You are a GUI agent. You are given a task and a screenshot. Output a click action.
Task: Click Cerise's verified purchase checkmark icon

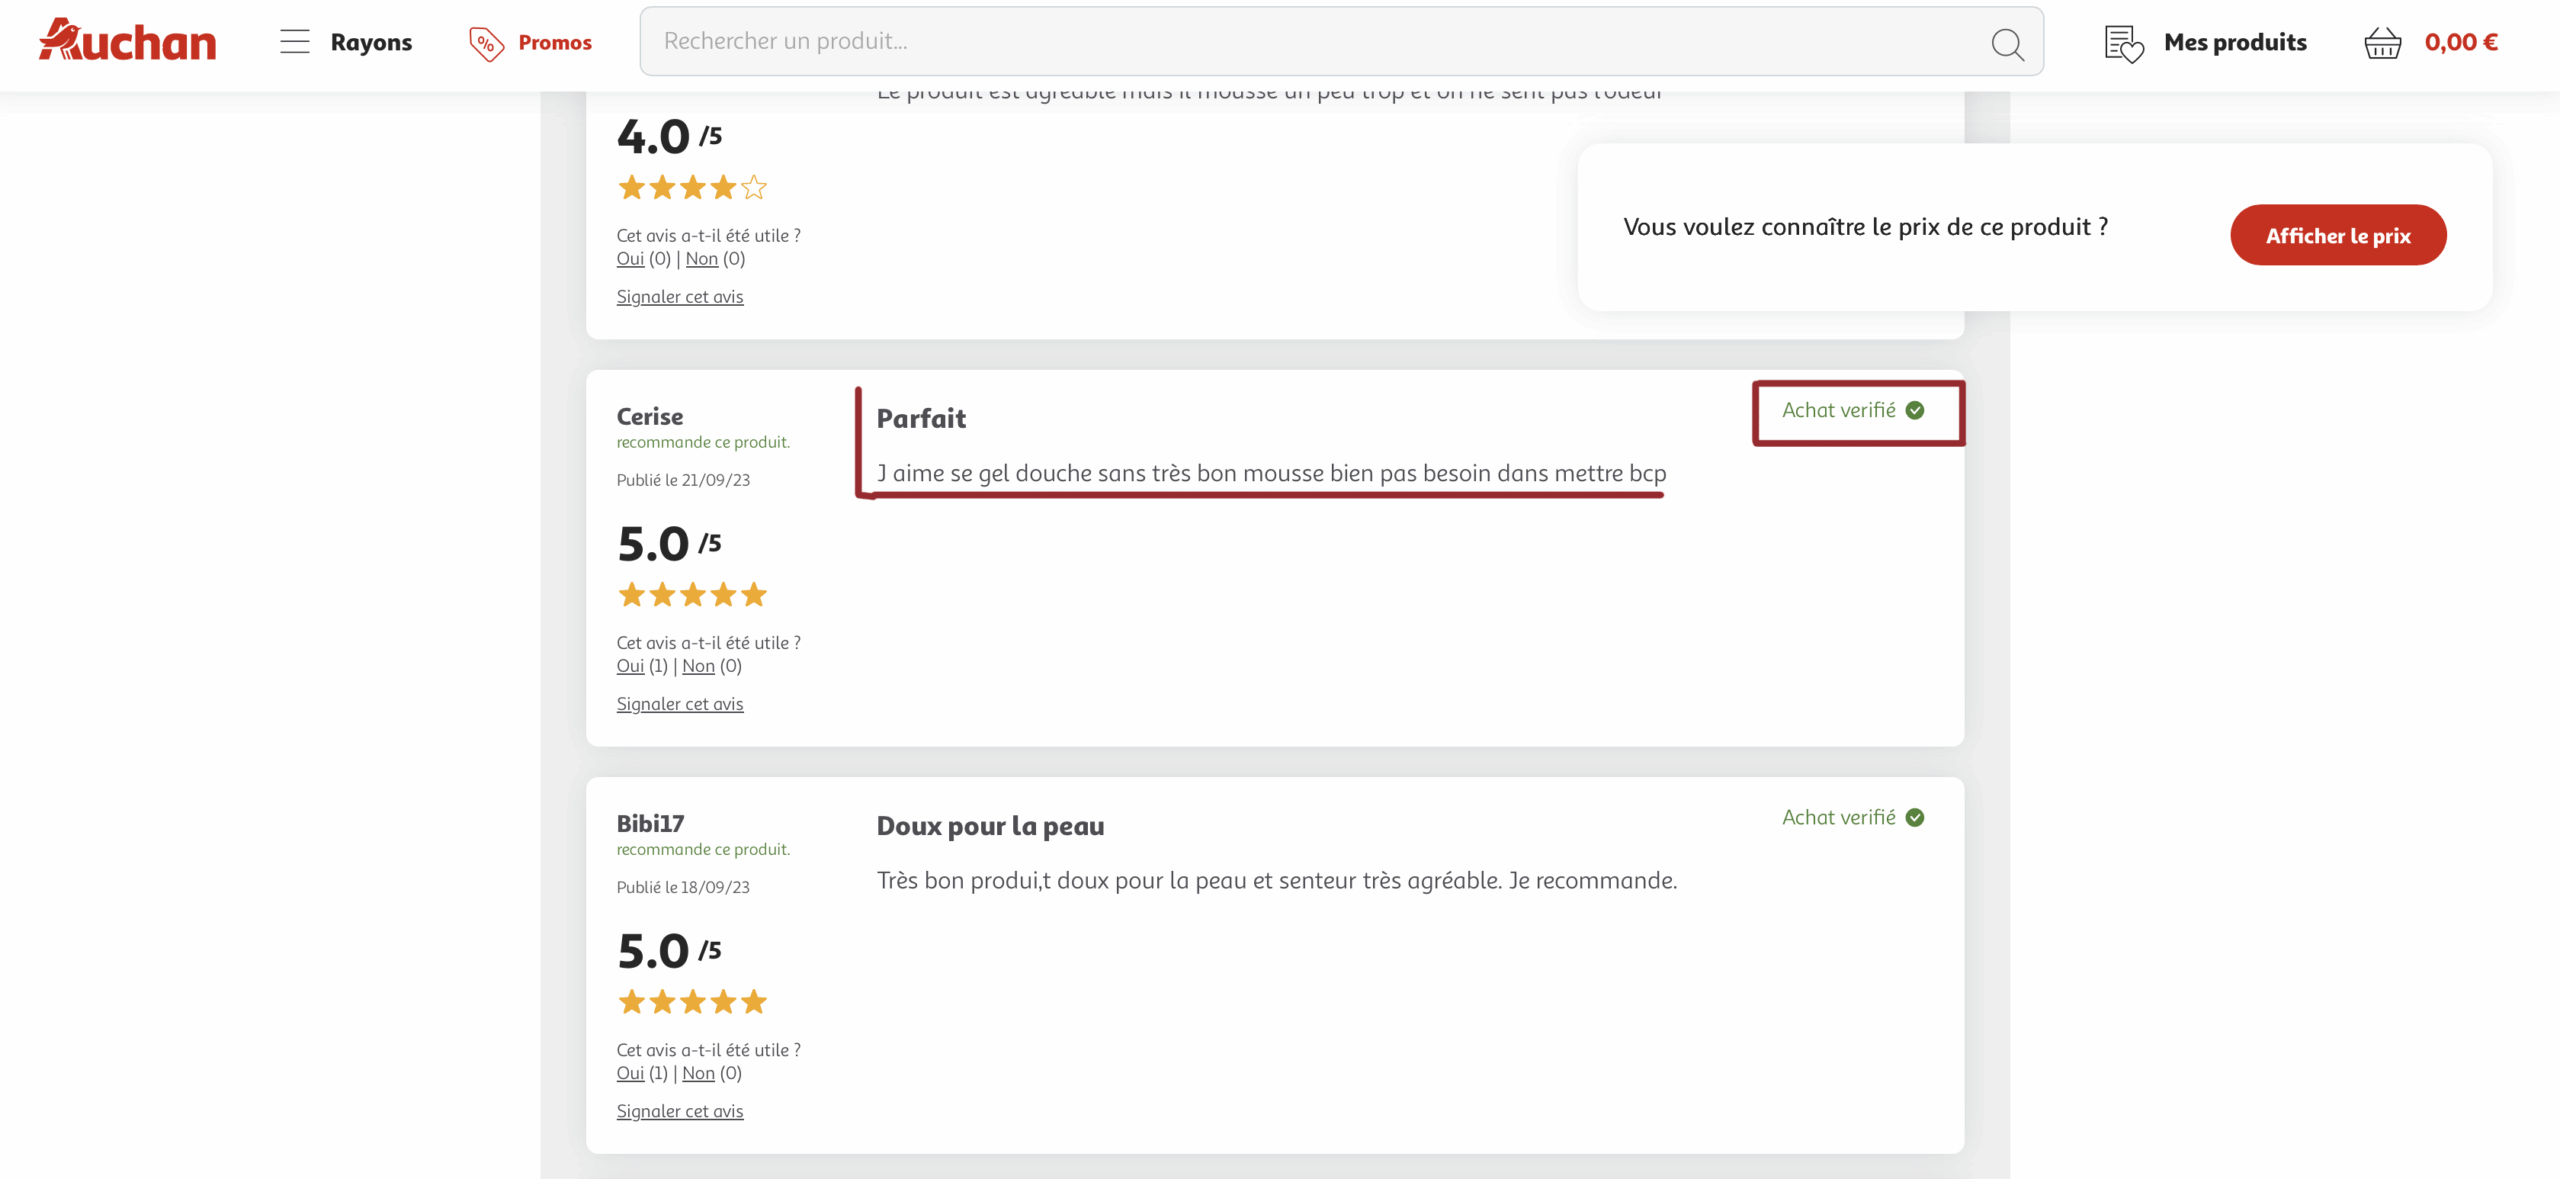tap(1915, 410)
